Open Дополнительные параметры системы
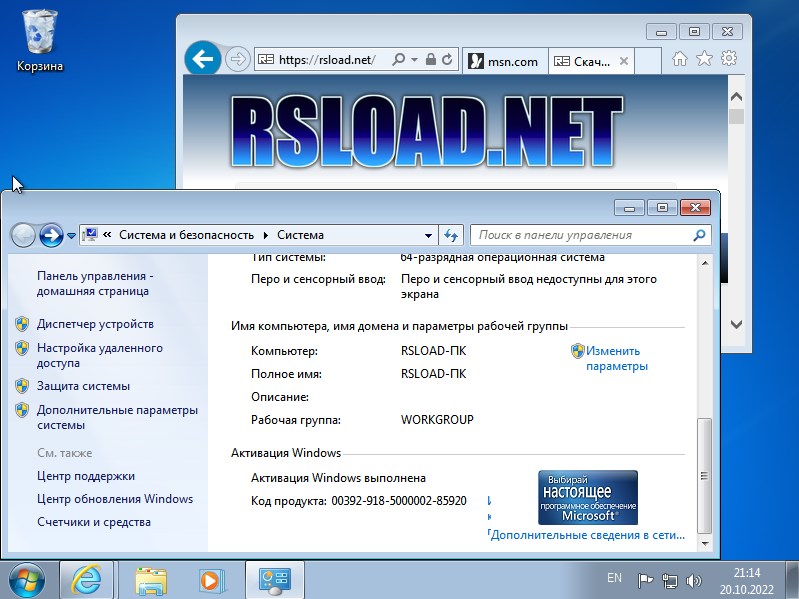799x599 pixels. (x=117, y=418)
